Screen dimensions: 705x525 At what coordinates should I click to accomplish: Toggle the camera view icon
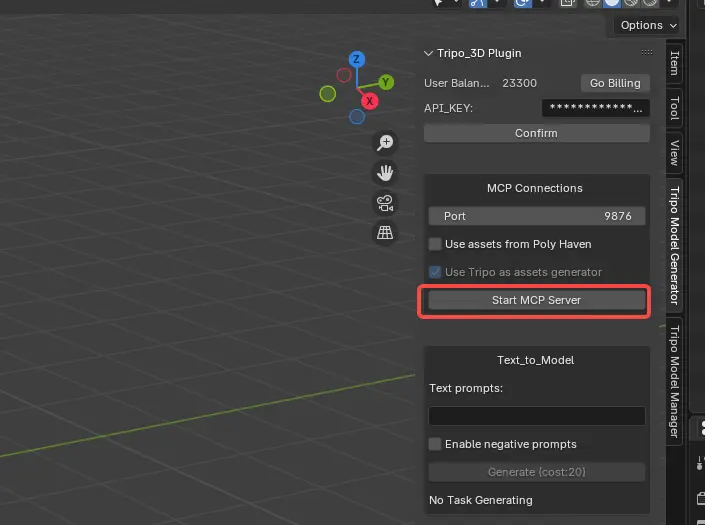385,203
